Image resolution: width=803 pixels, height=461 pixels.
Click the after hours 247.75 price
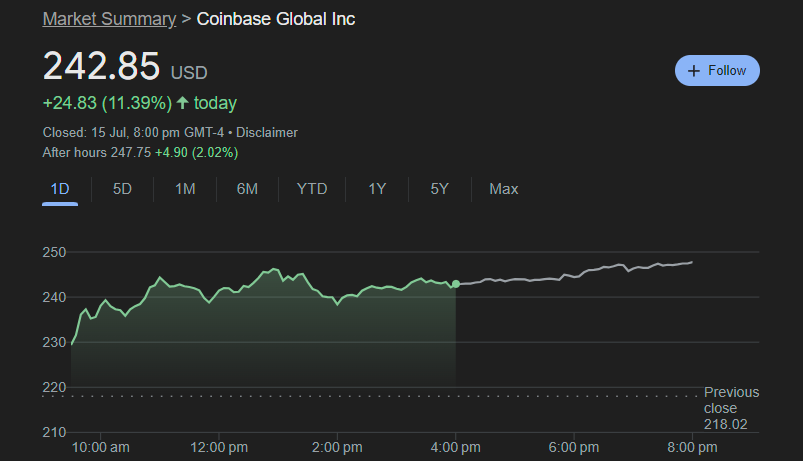coord(131,152)
